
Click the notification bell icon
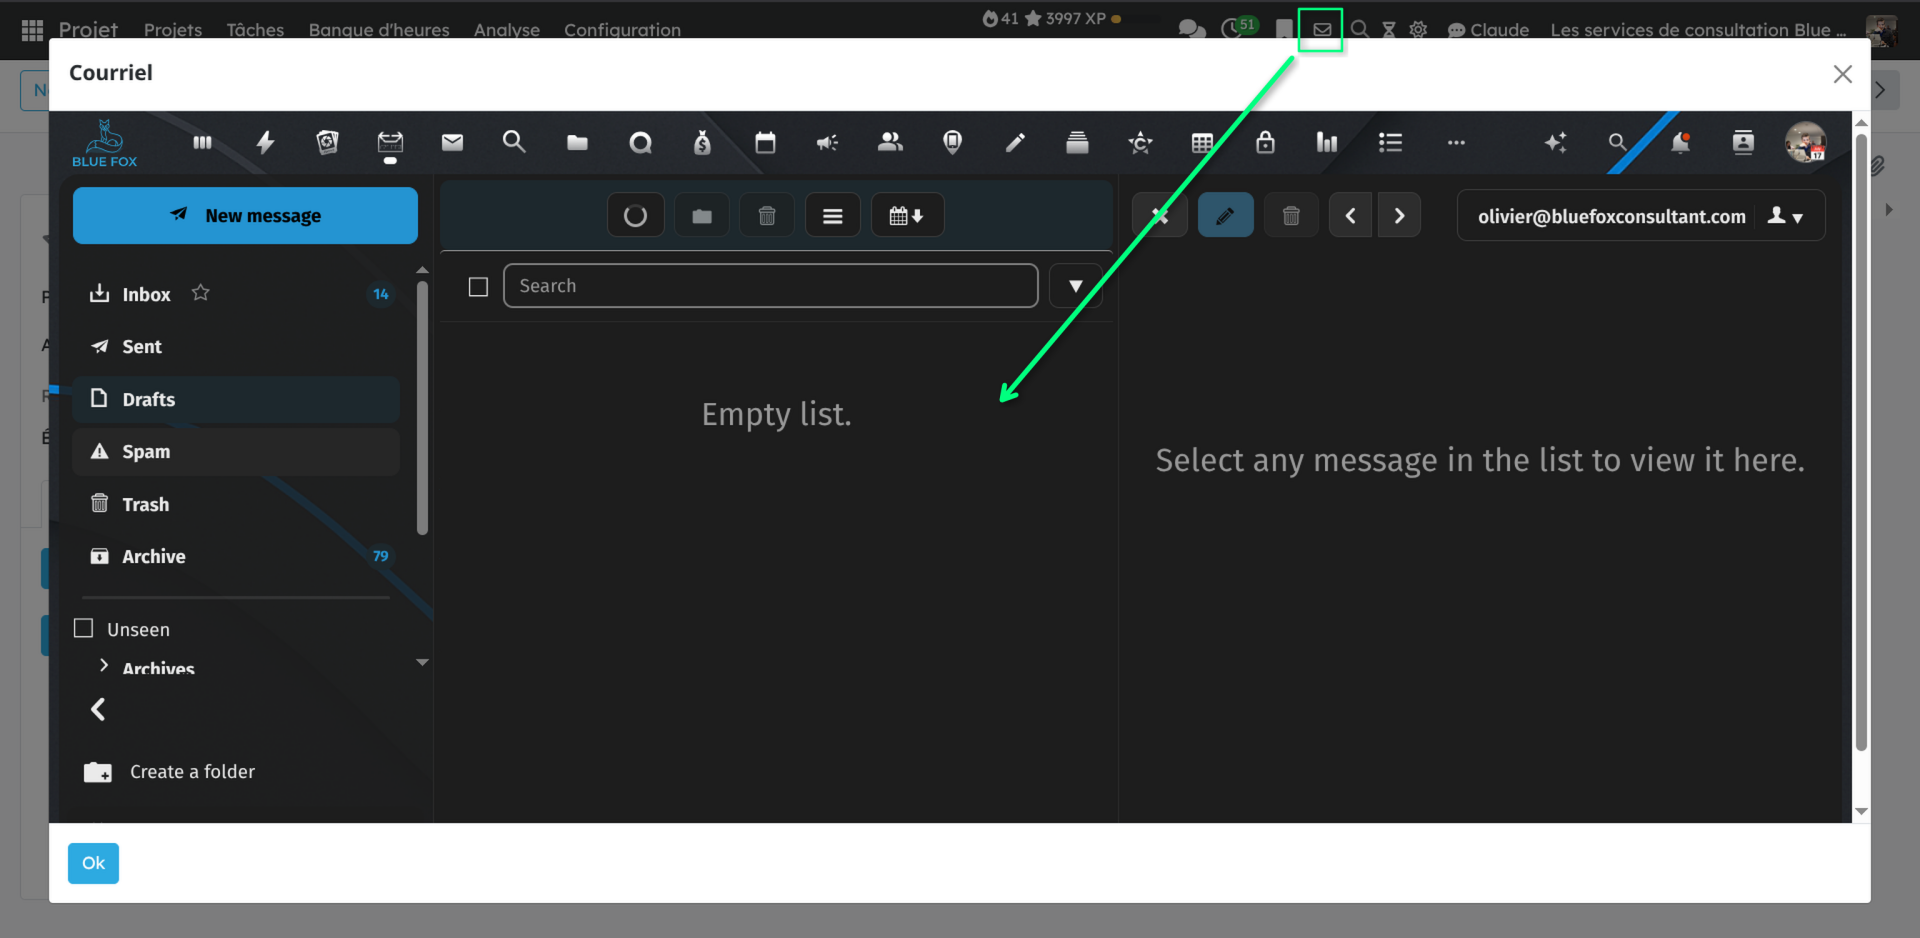click(x=1680, y=143)
